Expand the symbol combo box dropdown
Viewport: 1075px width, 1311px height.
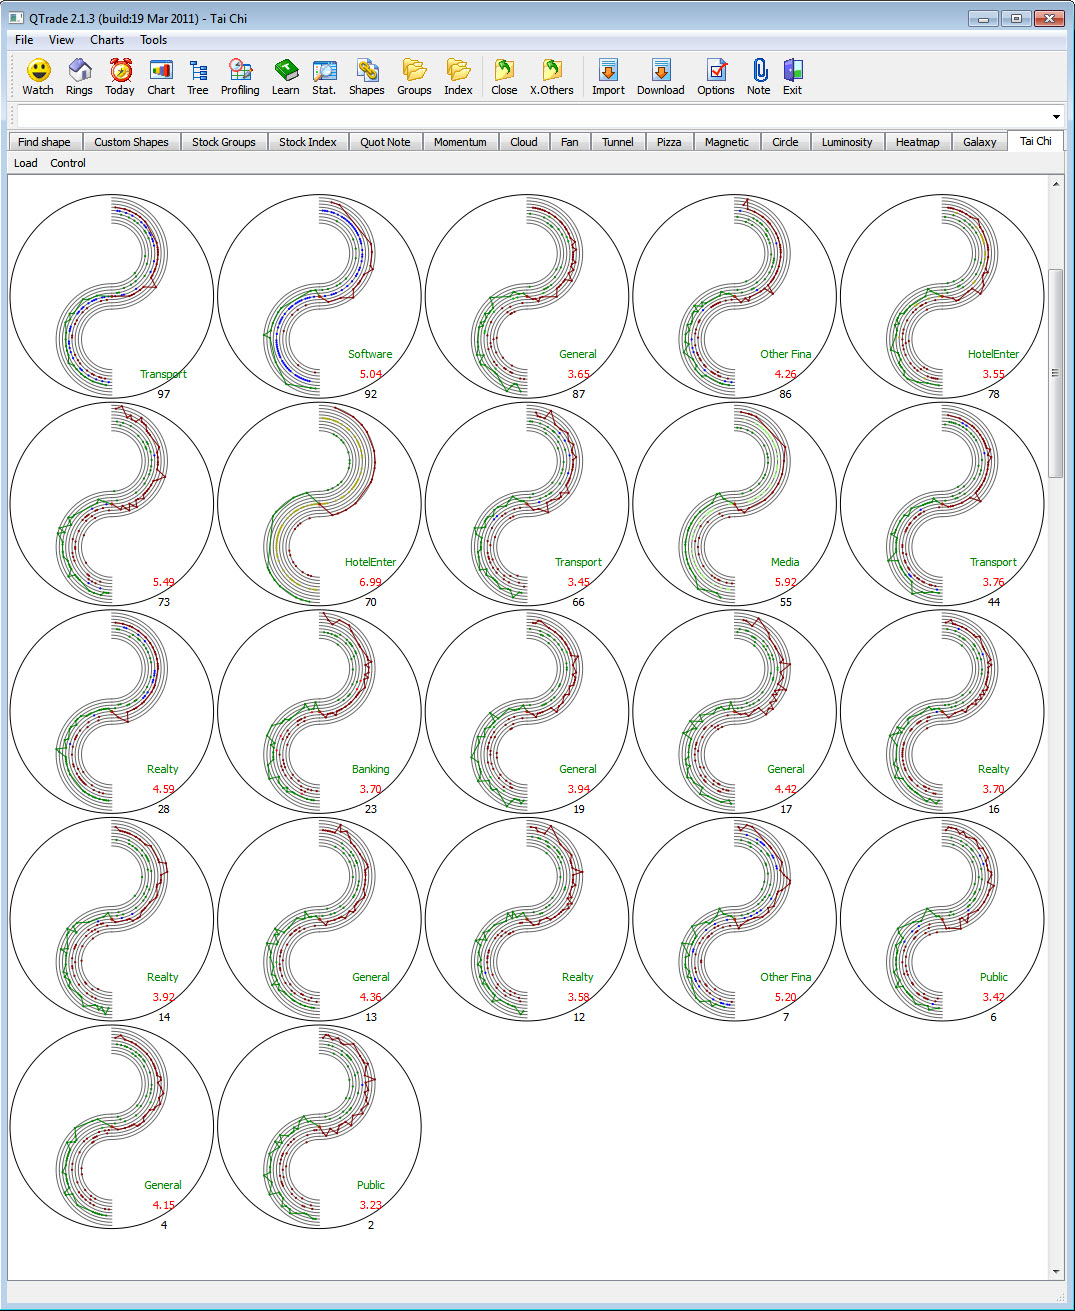pos(1056,116)
